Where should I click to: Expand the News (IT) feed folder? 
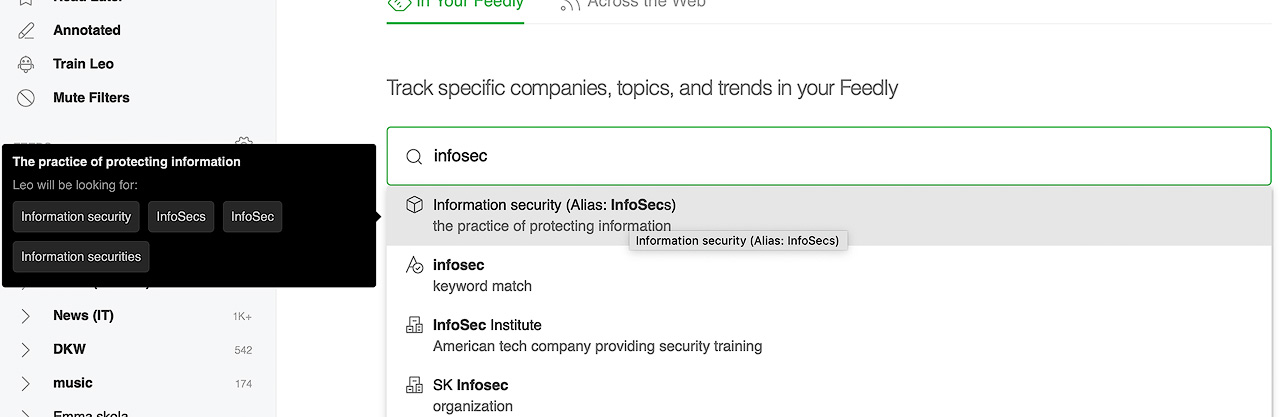point(26,316)
